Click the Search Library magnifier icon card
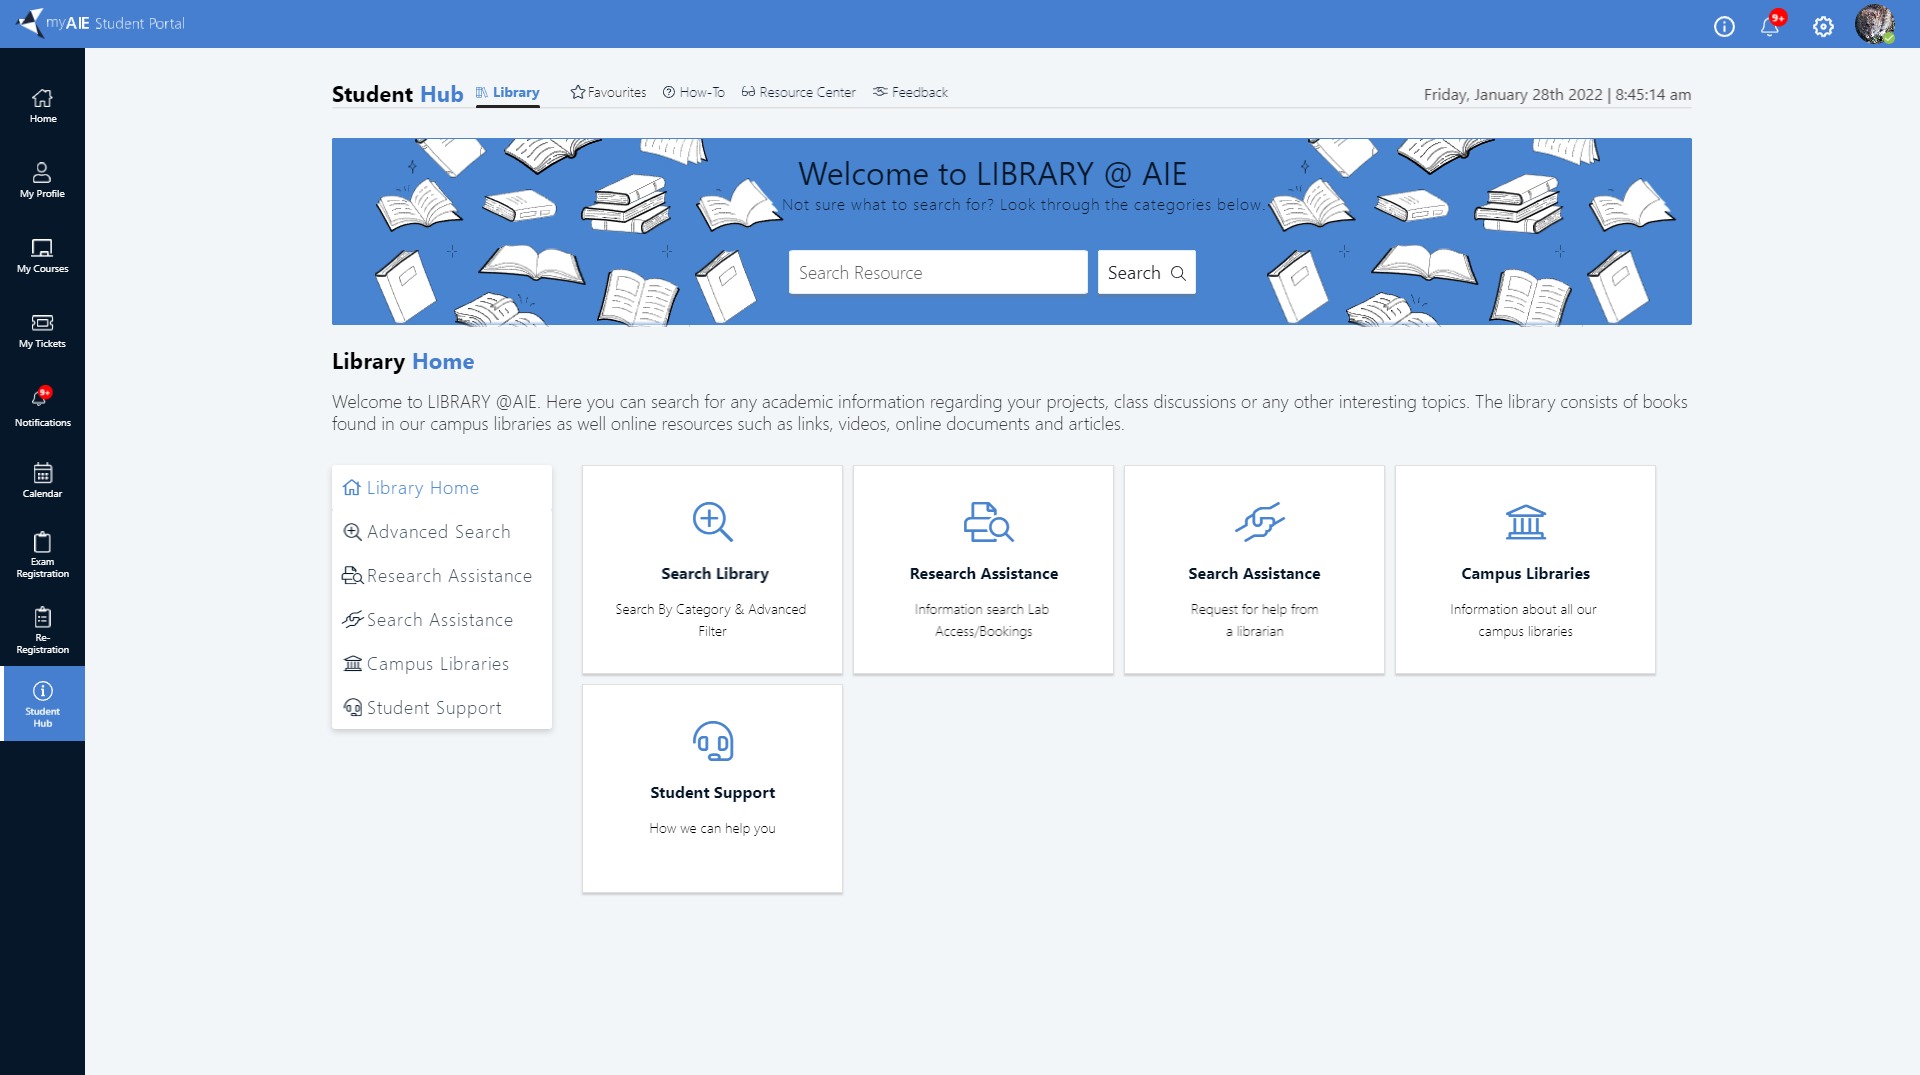This screenshot has width=1920, height=1075. pos(712,521)
